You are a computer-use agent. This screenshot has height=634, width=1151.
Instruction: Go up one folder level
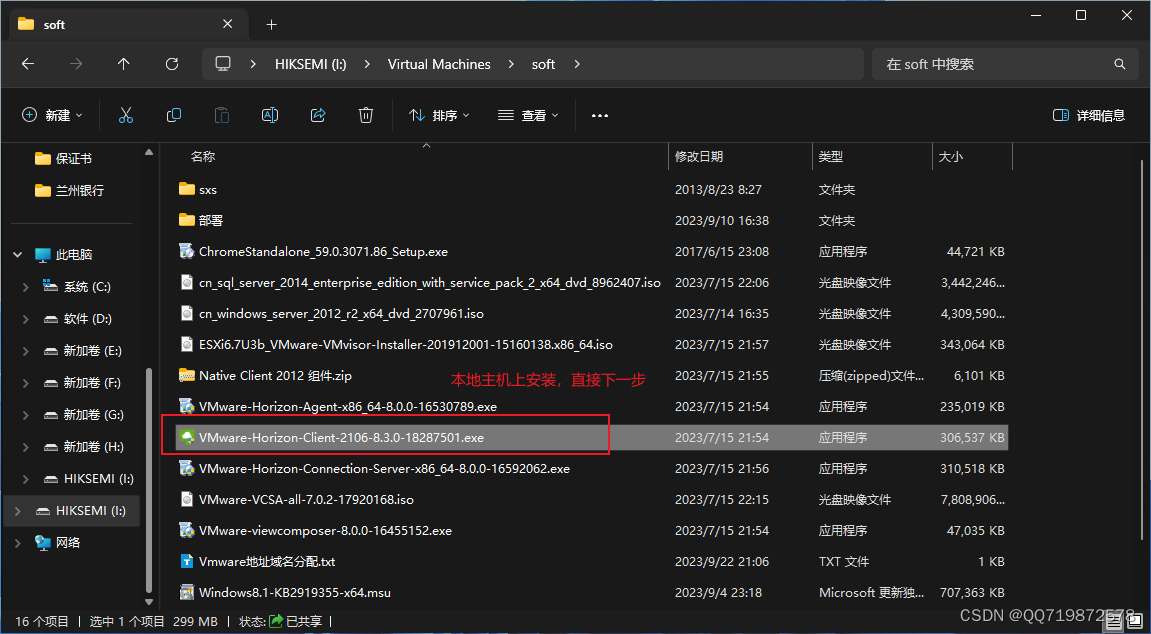pos(123,64)
